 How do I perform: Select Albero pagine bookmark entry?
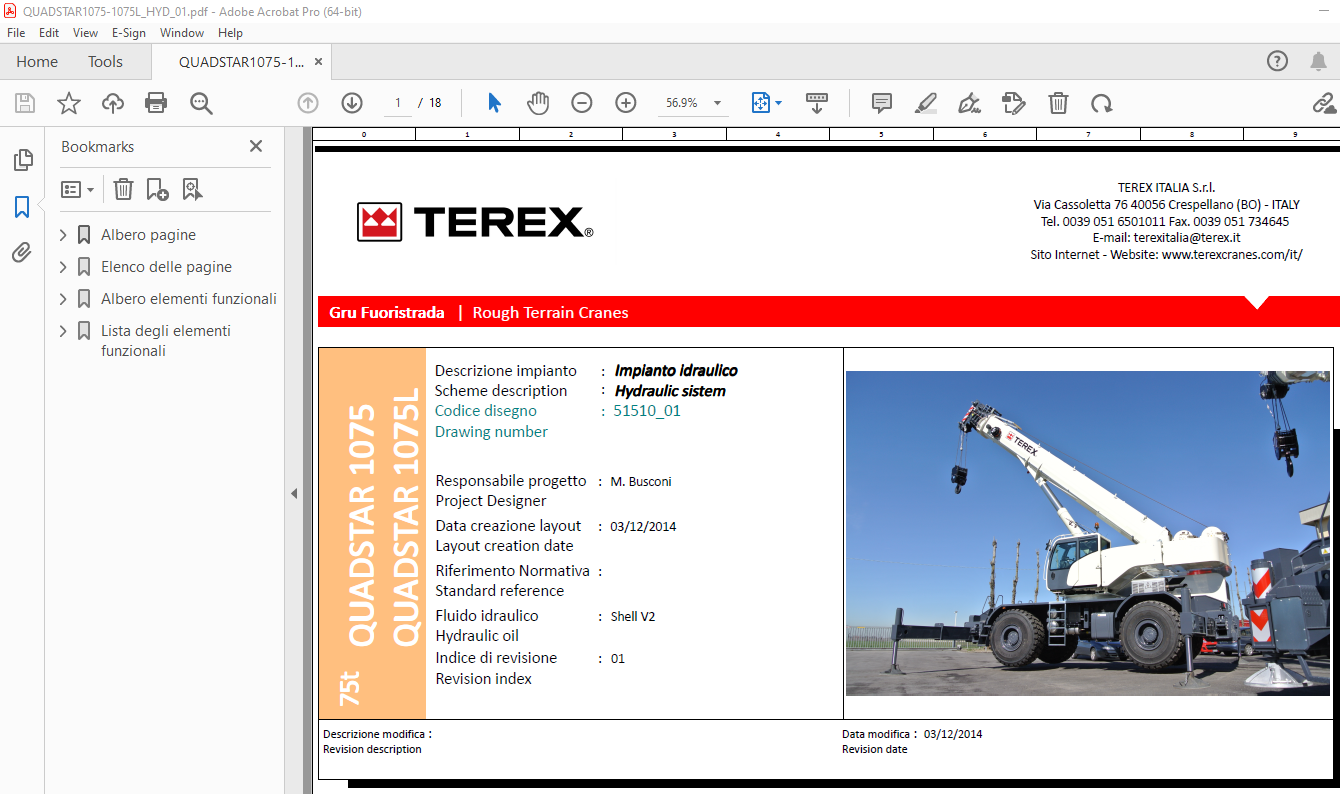click(x=148, y=235)
